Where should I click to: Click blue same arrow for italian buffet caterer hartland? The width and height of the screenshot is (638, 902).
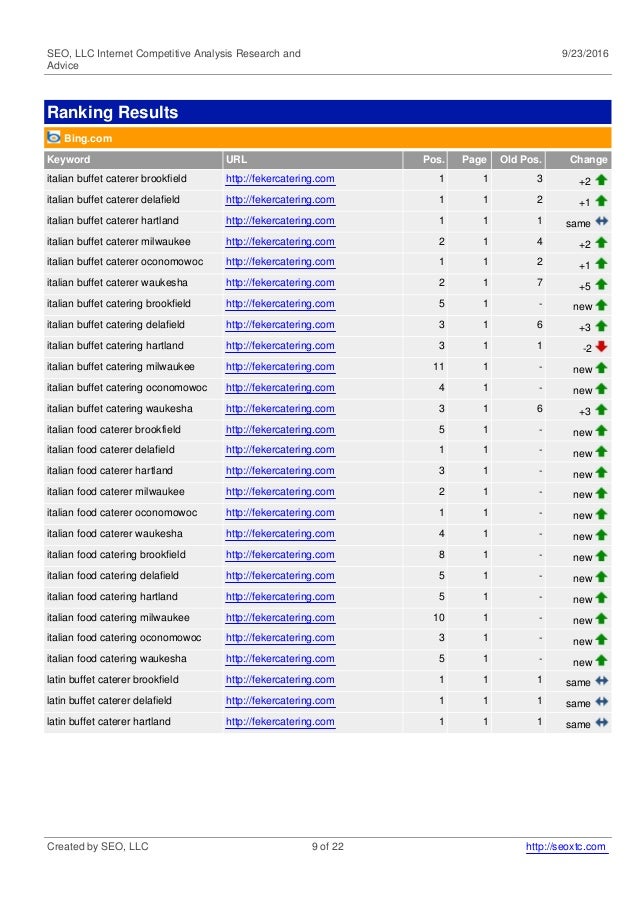coord(601,221)
